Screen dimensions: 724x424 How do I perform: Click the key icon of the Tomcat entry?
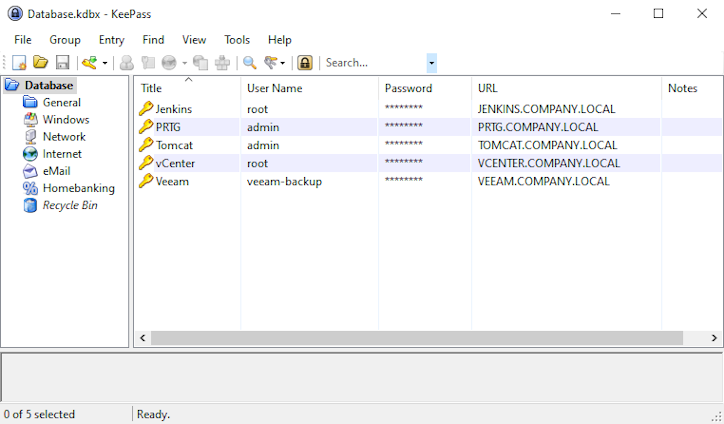click(146, 144)
